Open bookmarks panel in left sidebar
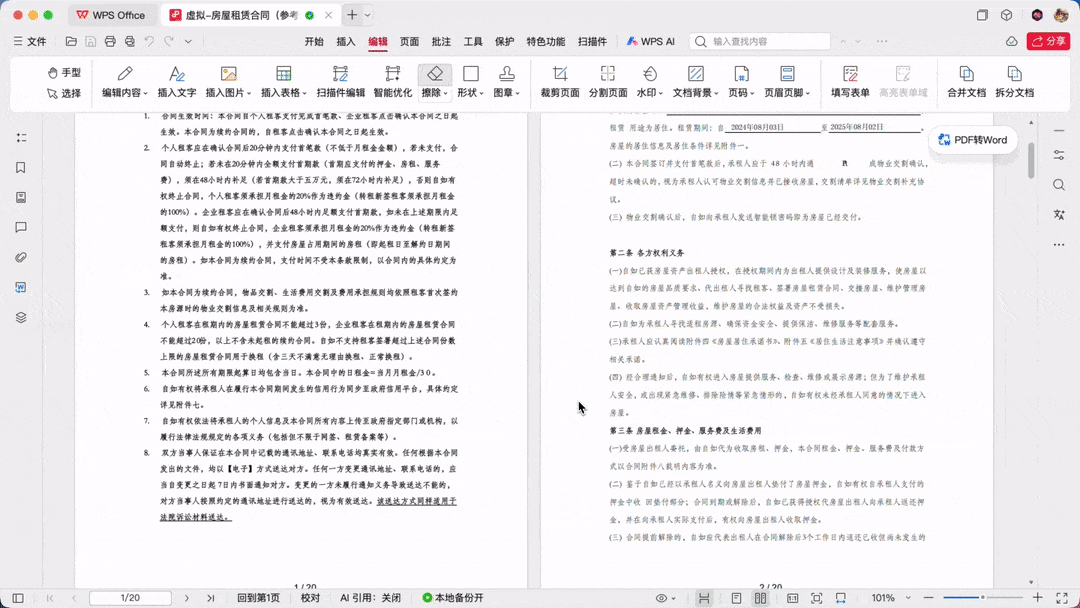 21,167
